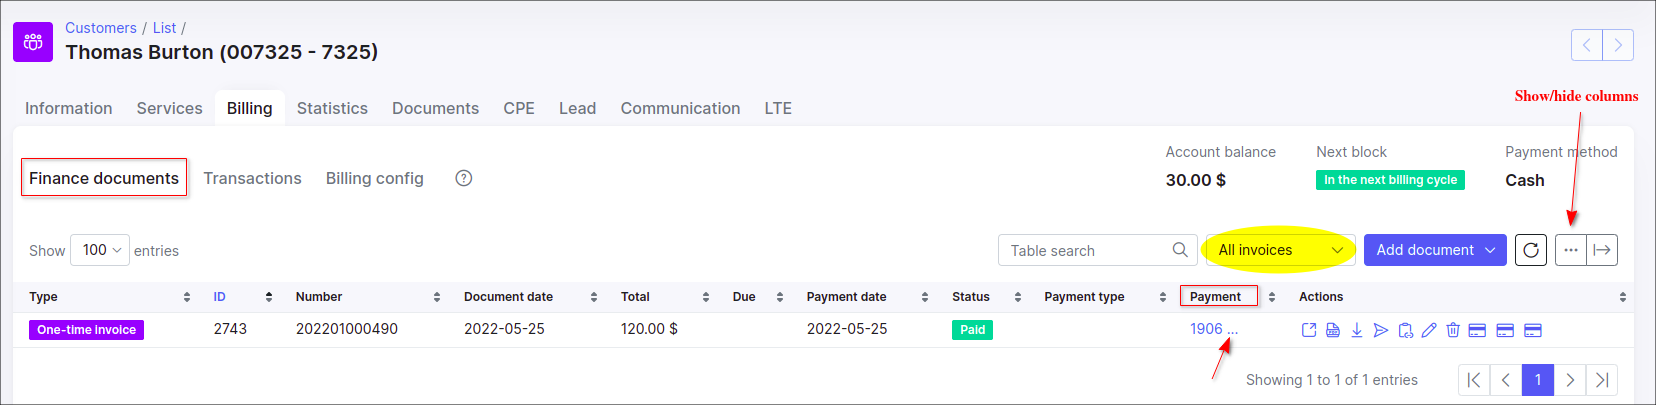This screenshot has width=1656, height=405.
Task: Open the Transactions sub-tab
Action: click(x=252, y=178)
